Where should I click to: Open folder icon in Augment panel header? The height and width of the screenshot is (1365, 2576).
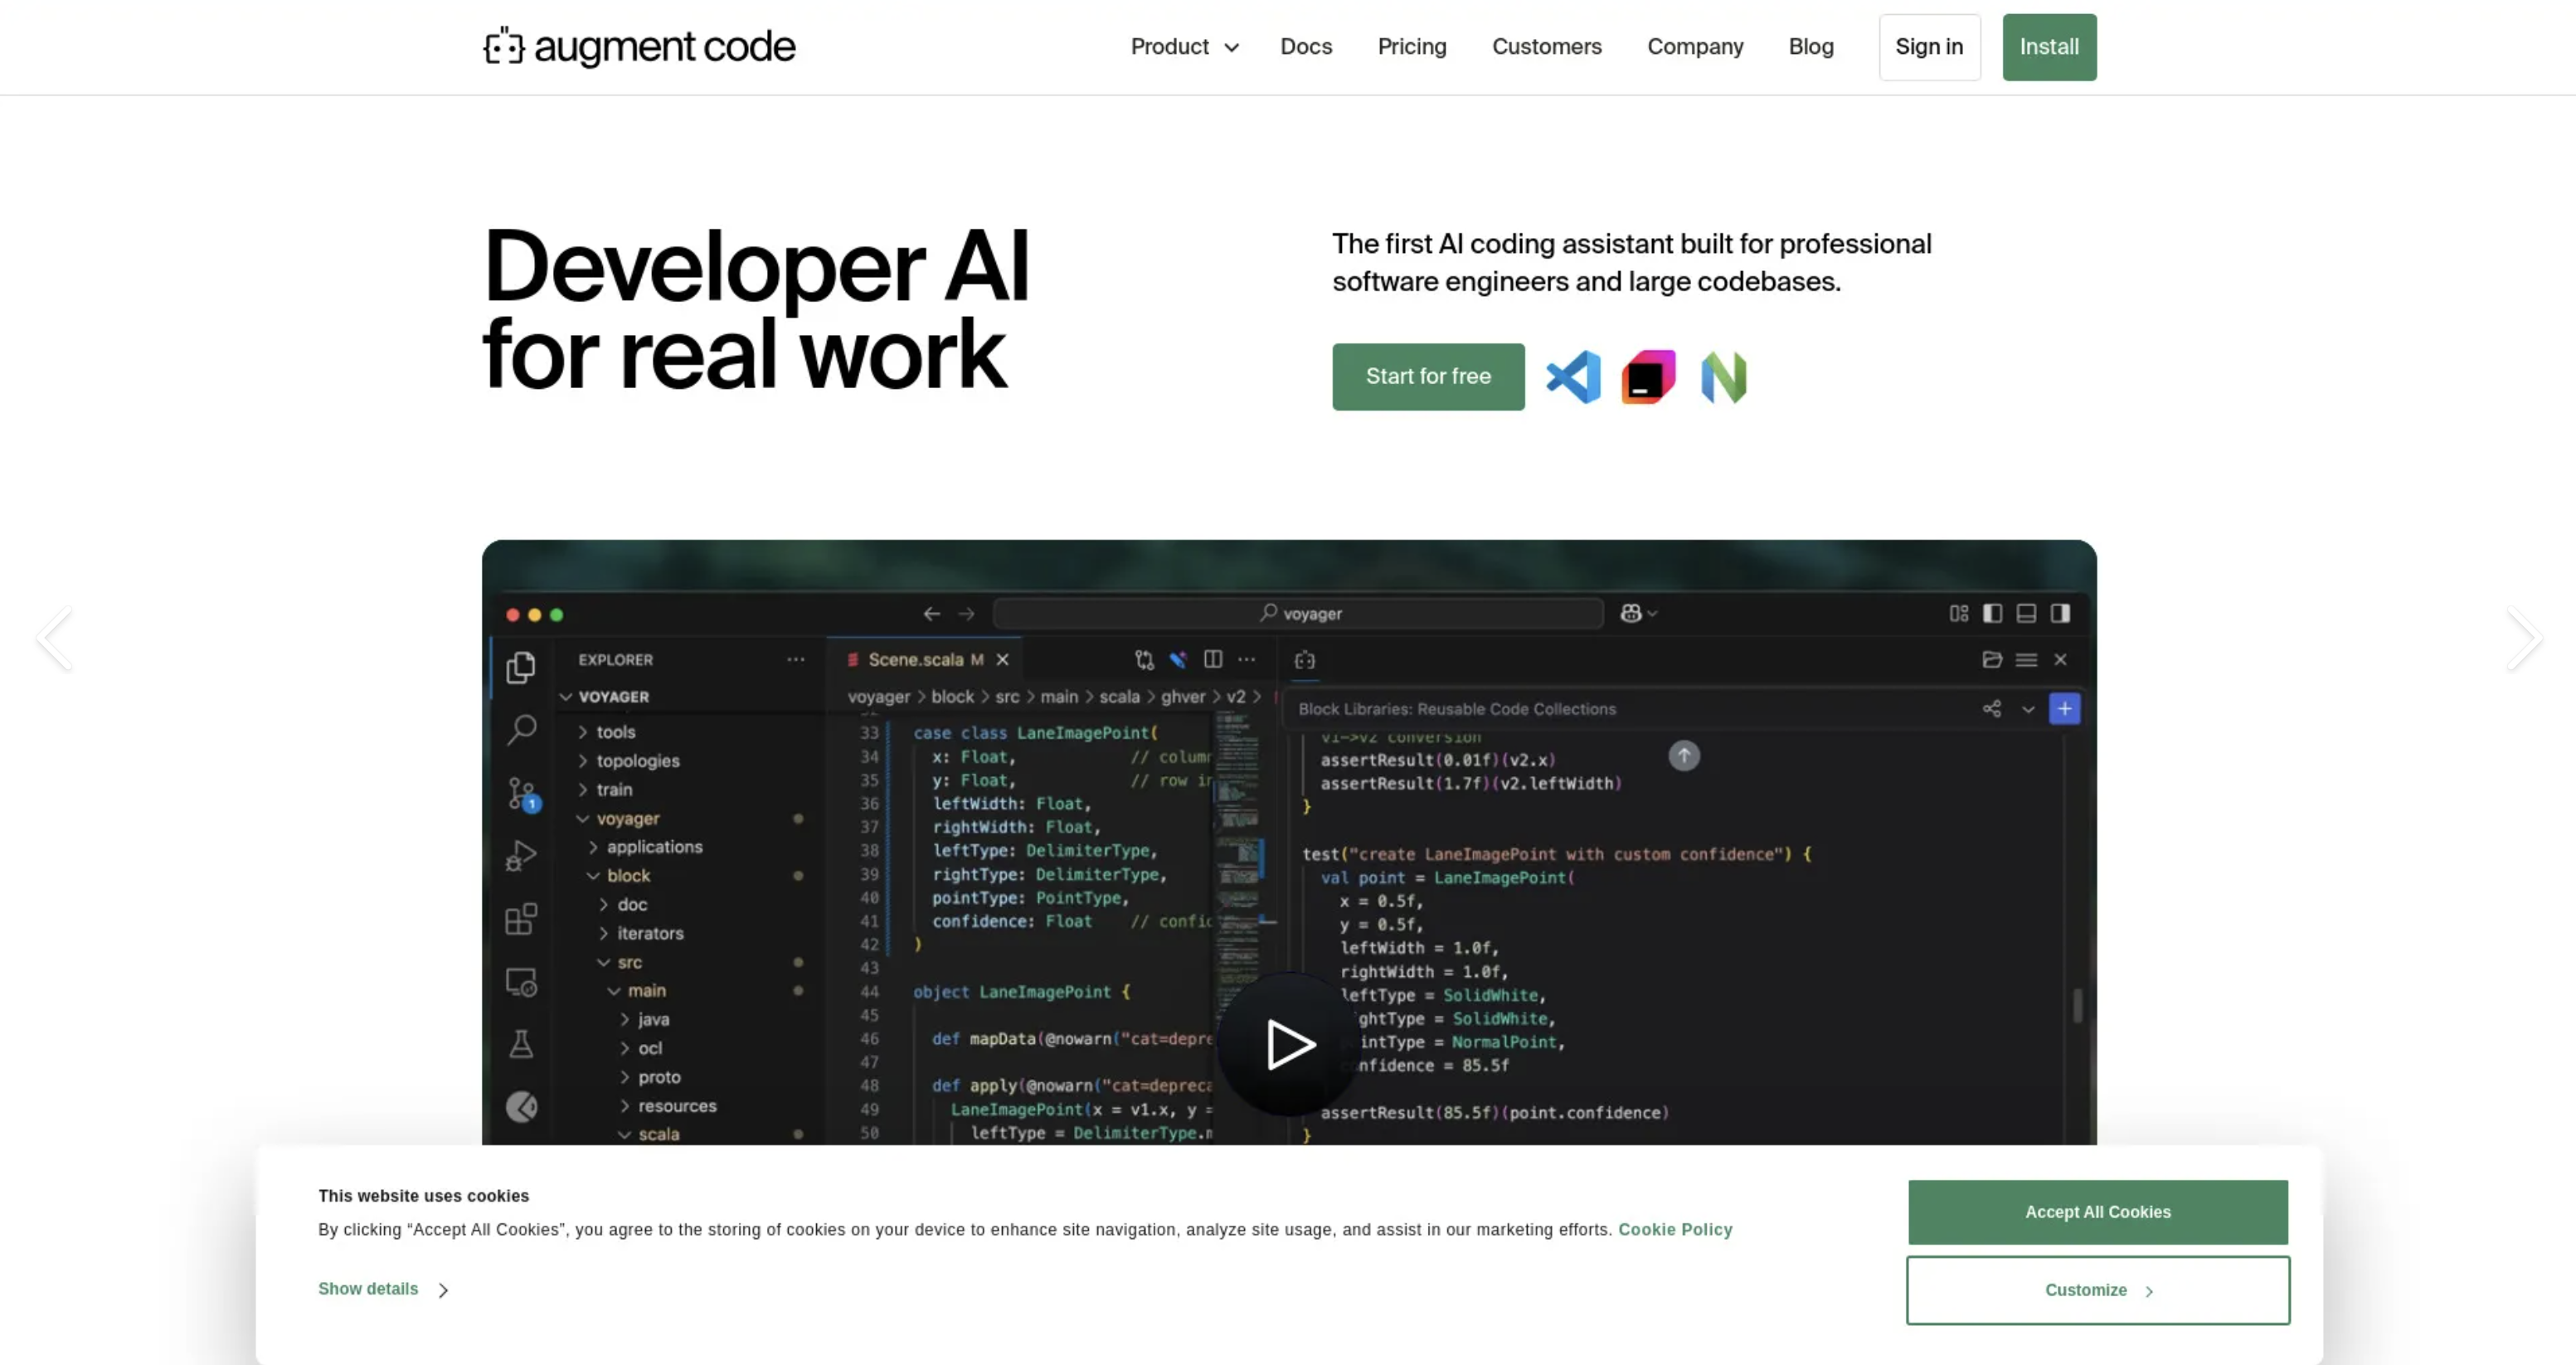(1992, 659)
